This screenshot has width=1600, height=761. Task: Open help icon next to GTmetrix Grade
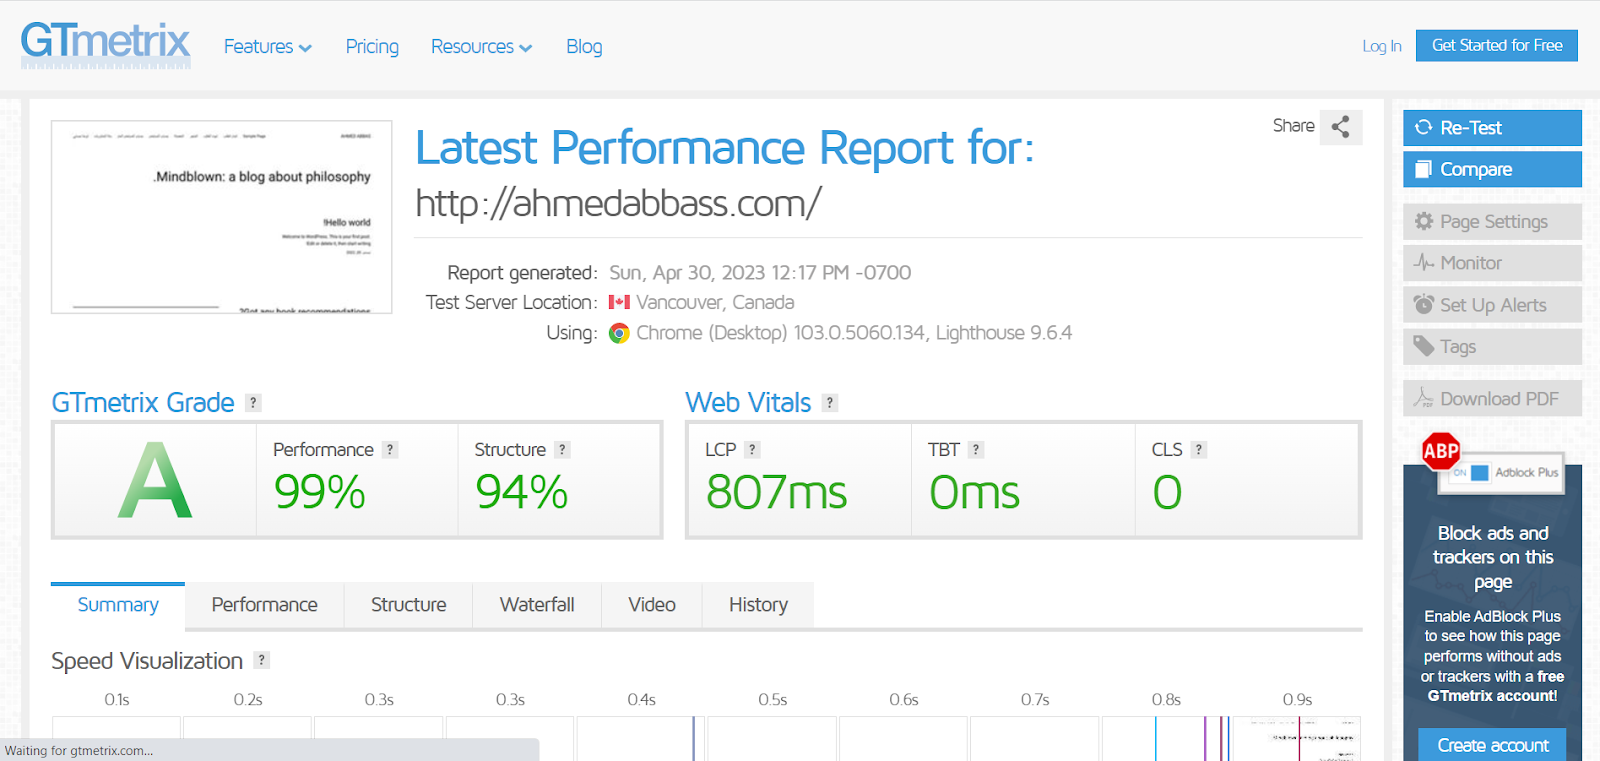pos(254,403)
